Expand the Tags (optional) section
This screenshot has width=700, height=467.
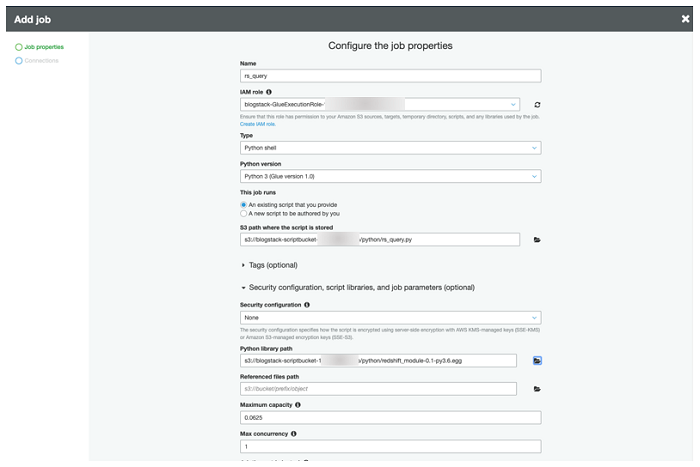click(269, 265)
